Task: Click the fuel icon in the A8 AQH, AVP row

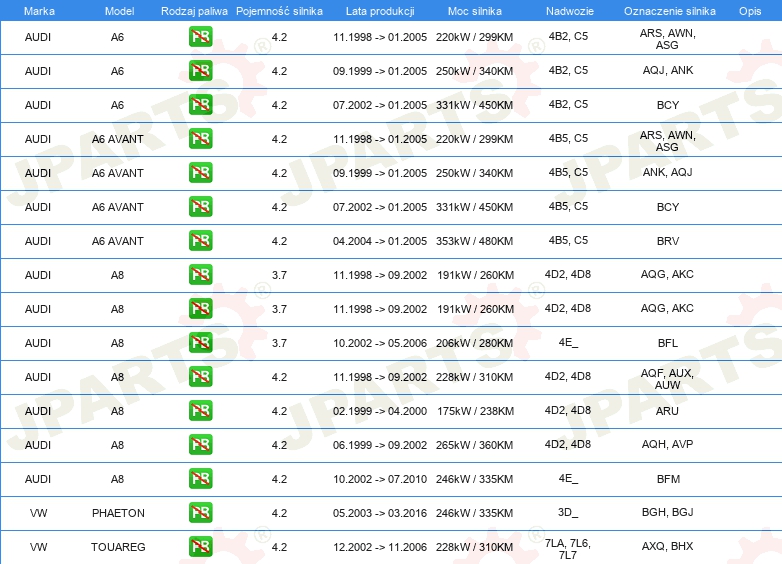Action: tap(200, 444)
